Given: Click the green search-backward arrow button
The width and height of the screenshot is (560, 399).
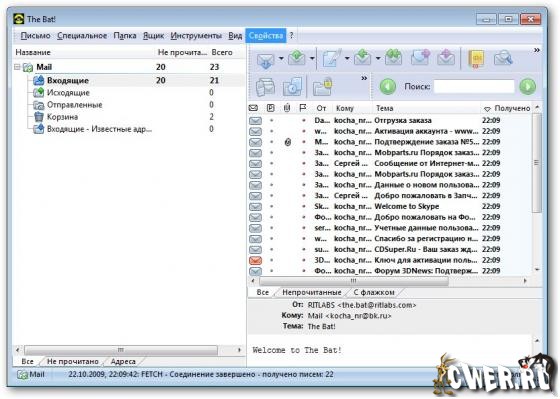Looking at the screenshot, I should point(388,86).
